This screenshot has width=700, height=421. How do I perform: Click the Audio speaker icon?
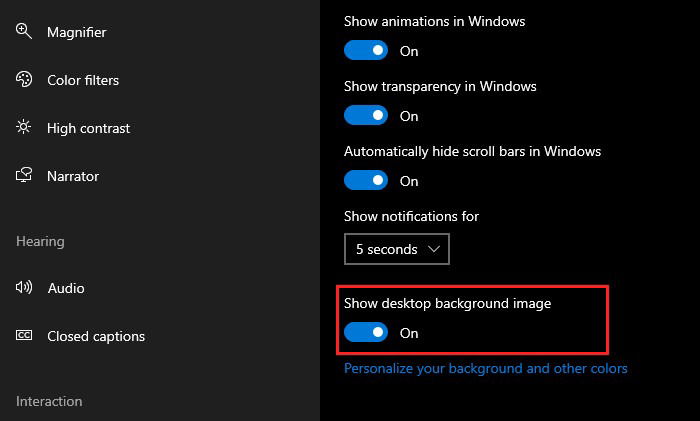24,287
